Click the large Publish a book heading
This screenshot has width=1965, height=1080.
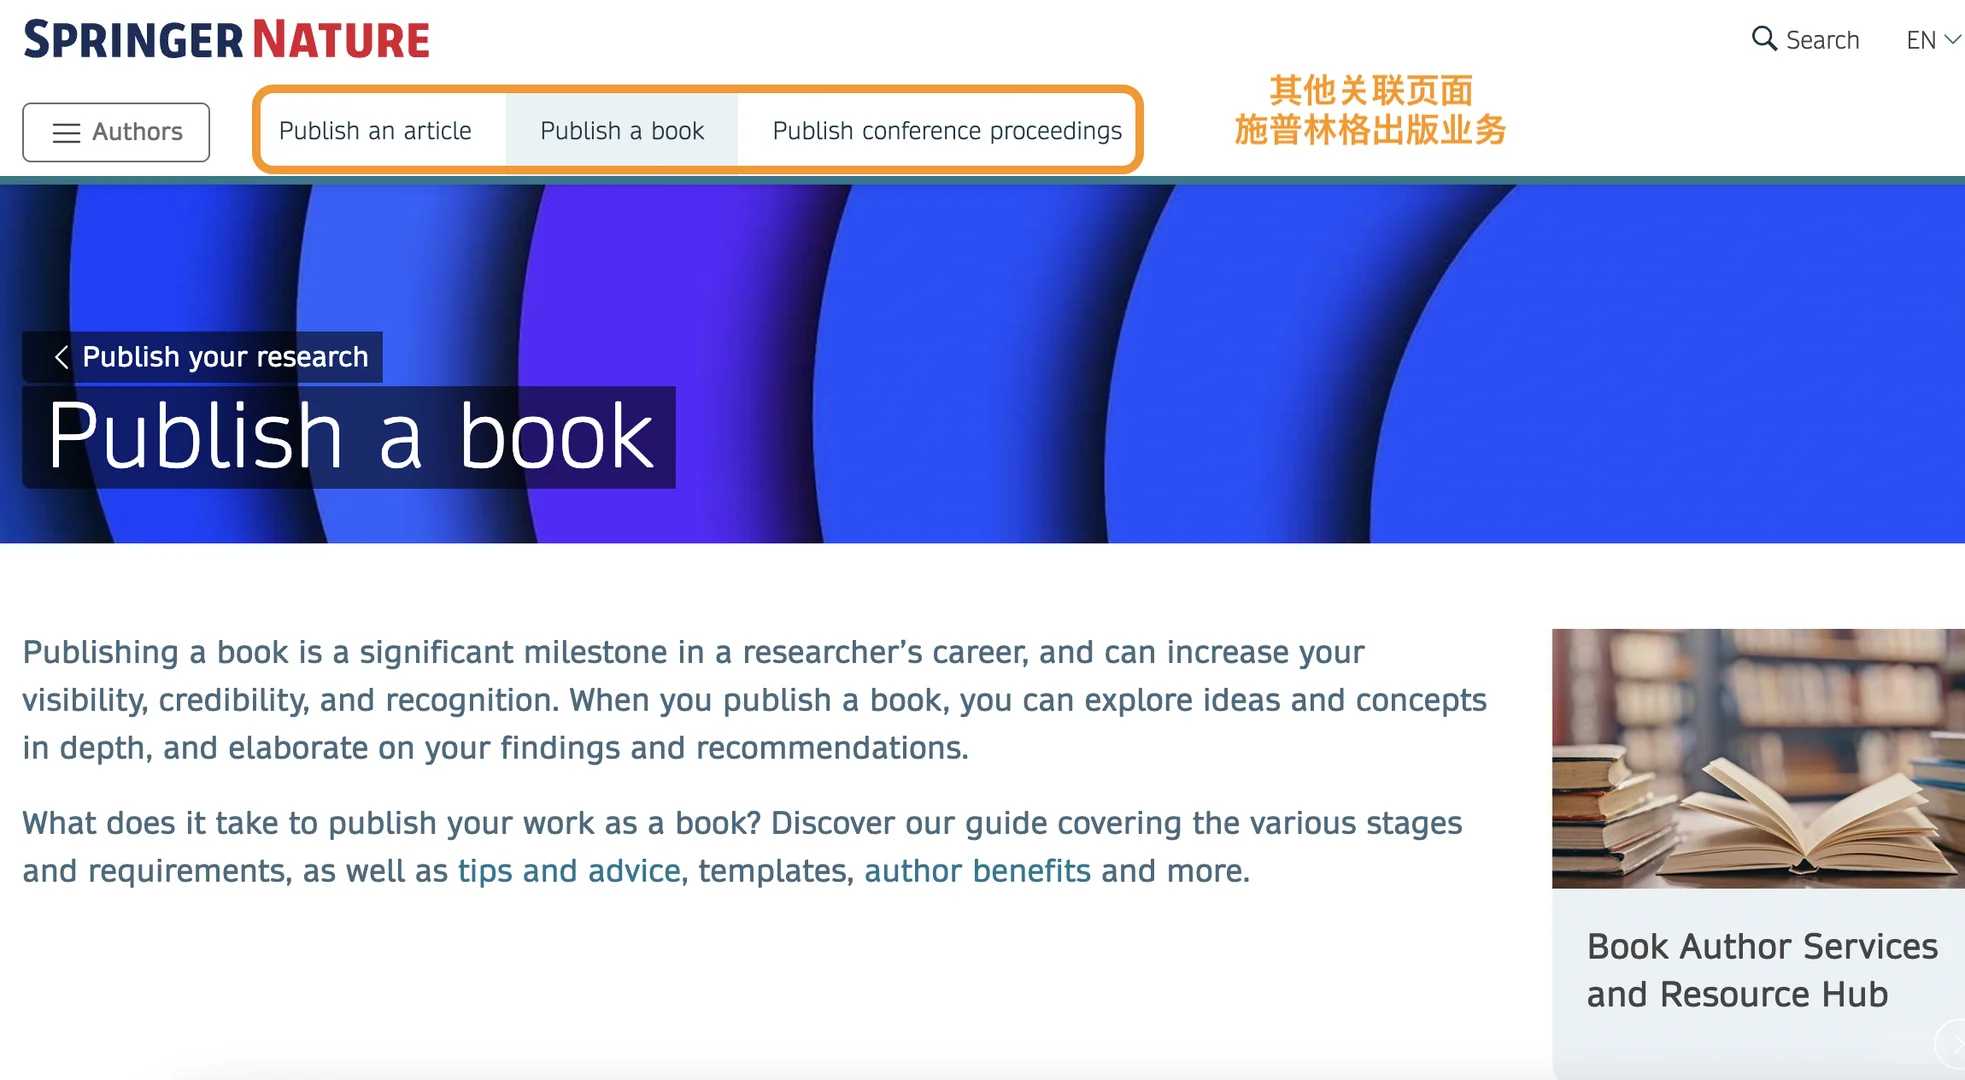coord(350,437)
